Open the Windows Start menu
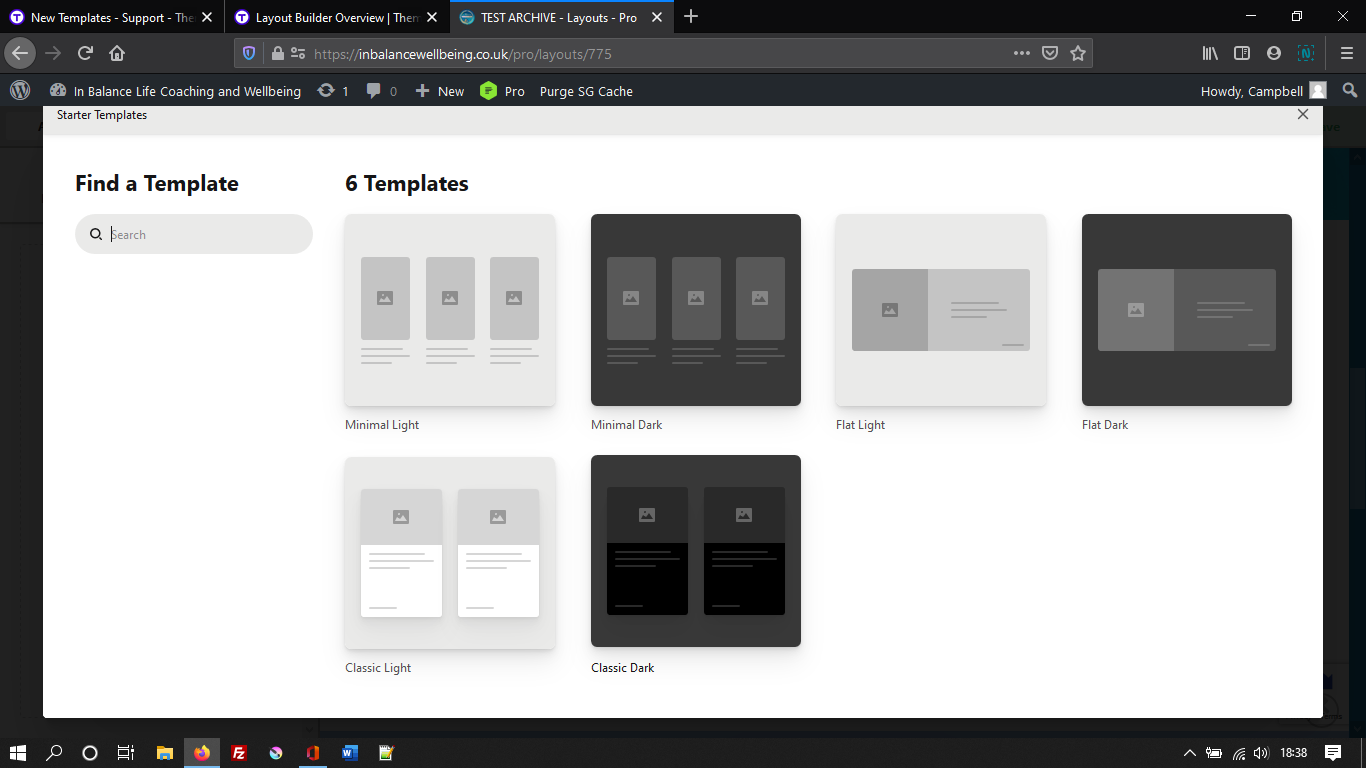 18,753
